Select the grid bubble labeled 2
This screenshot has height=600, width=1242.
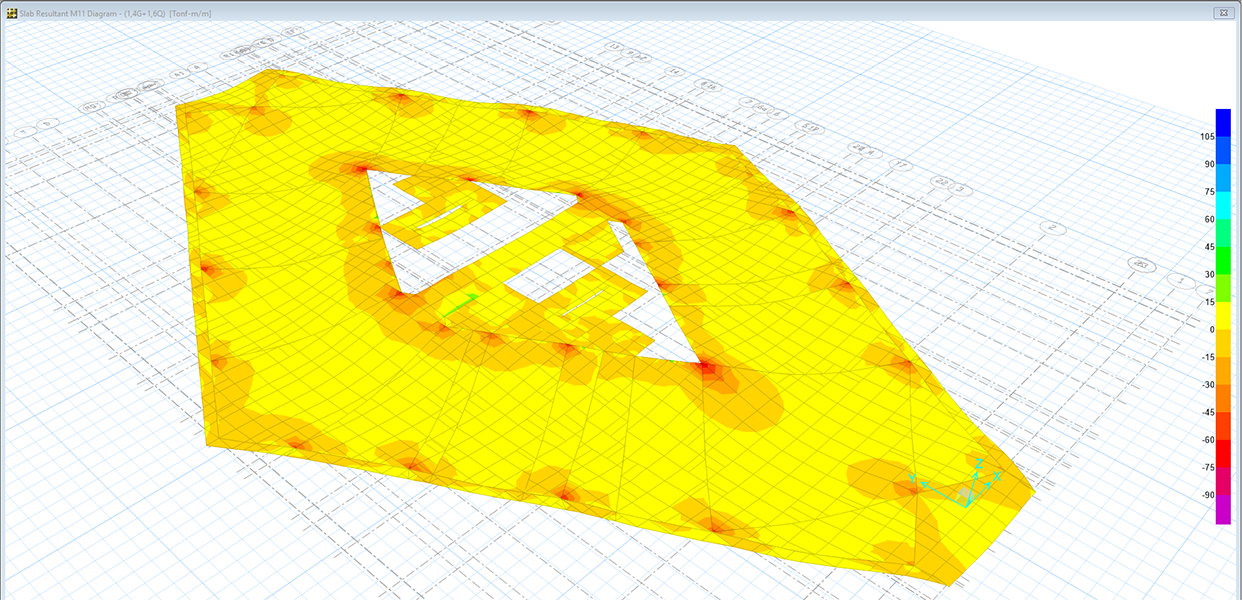[1051, 228]
